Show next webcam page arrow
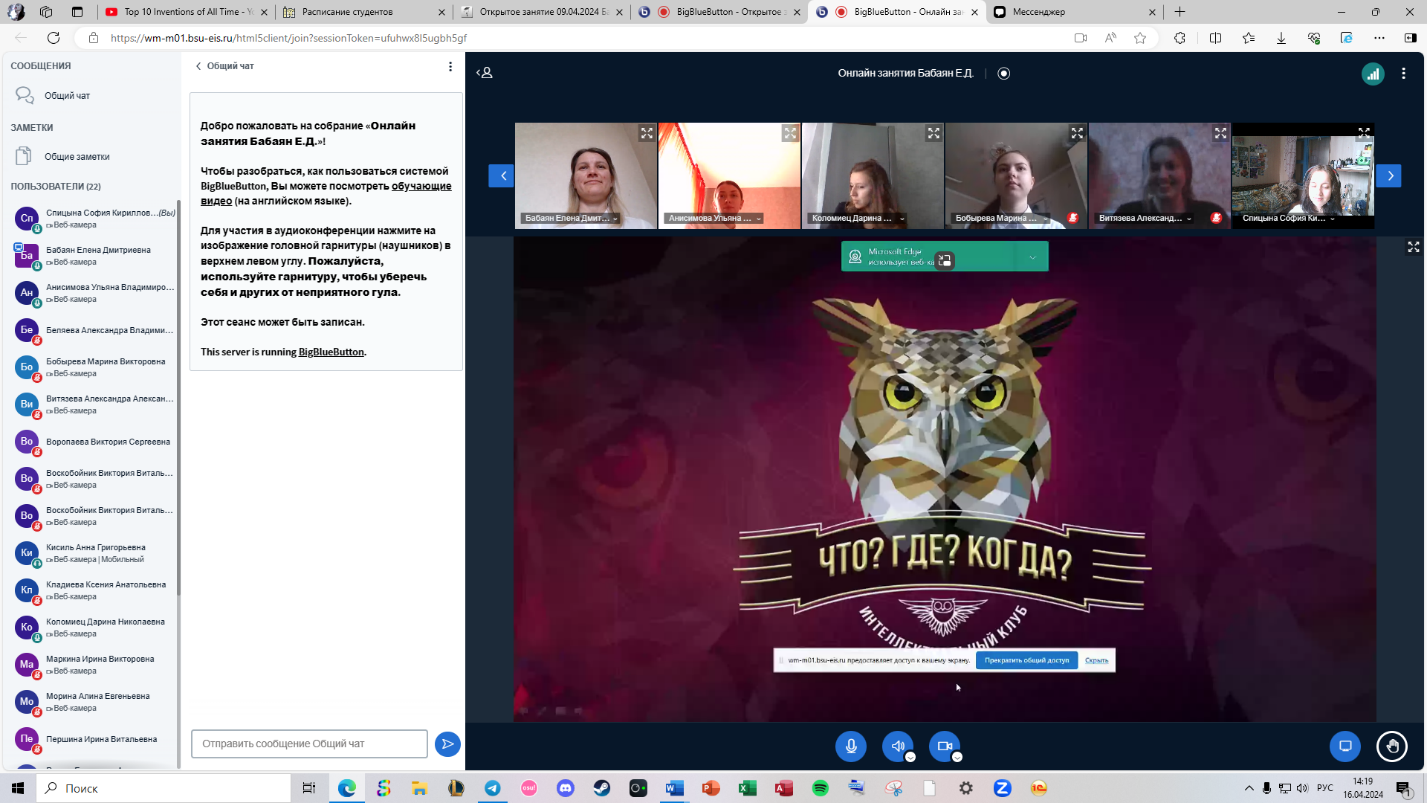This screenshot has height=803, width=1427. [1388, 175]
